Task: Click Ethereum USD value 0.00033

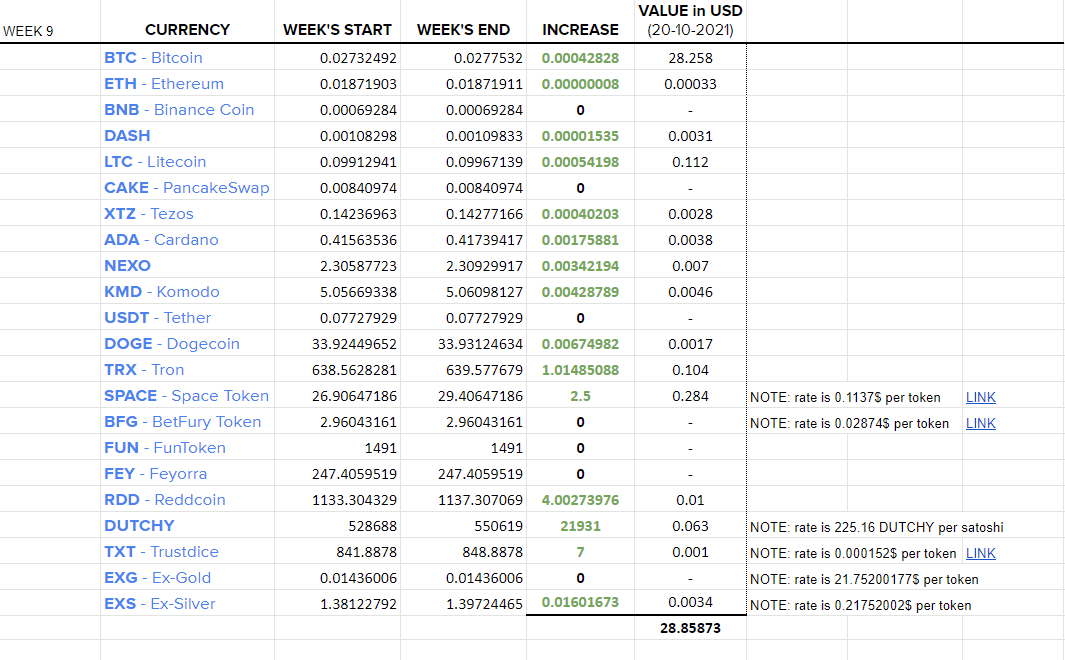Action: (690, 84)
